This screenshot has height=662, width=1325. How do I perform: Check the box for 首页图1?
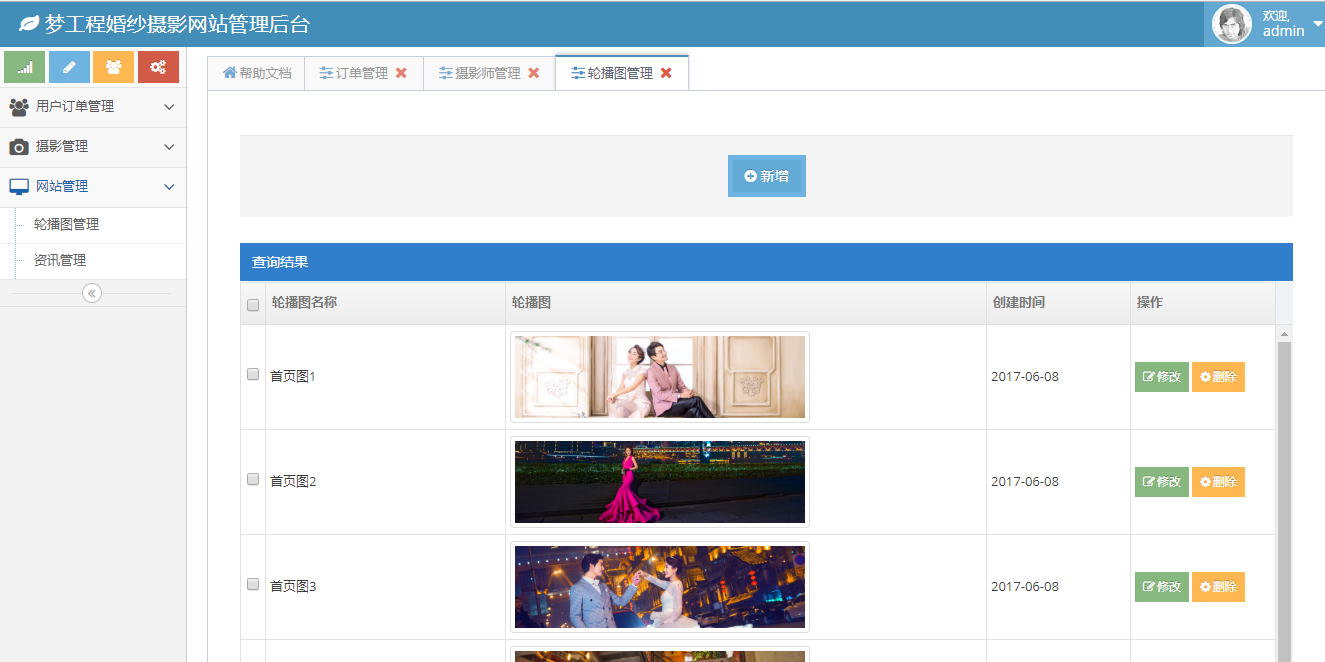253,374
